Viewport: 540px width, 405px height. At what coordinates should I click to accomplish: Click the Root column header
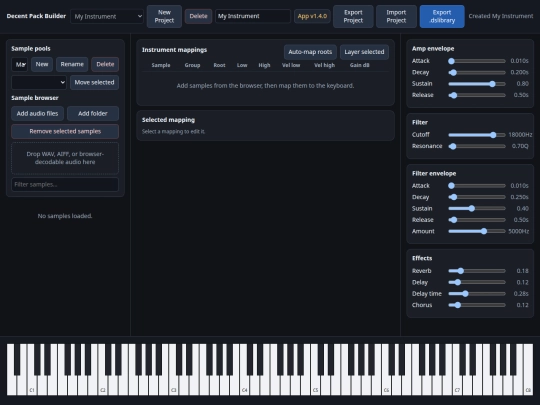coord(219,65)
